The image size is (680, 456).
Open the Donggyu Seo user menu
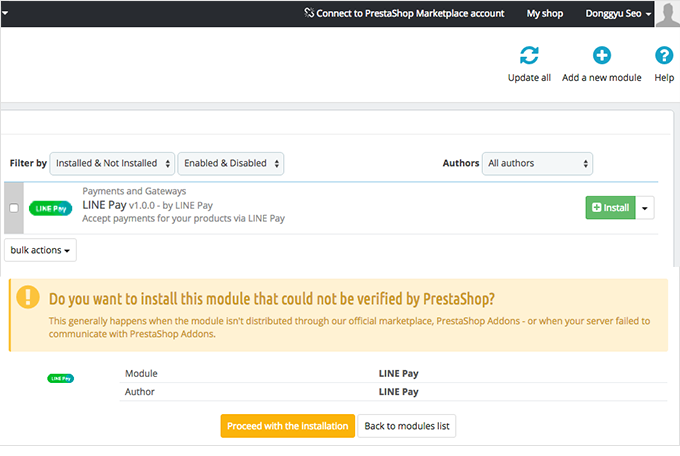pyautogui.click(x=618, y=13)
